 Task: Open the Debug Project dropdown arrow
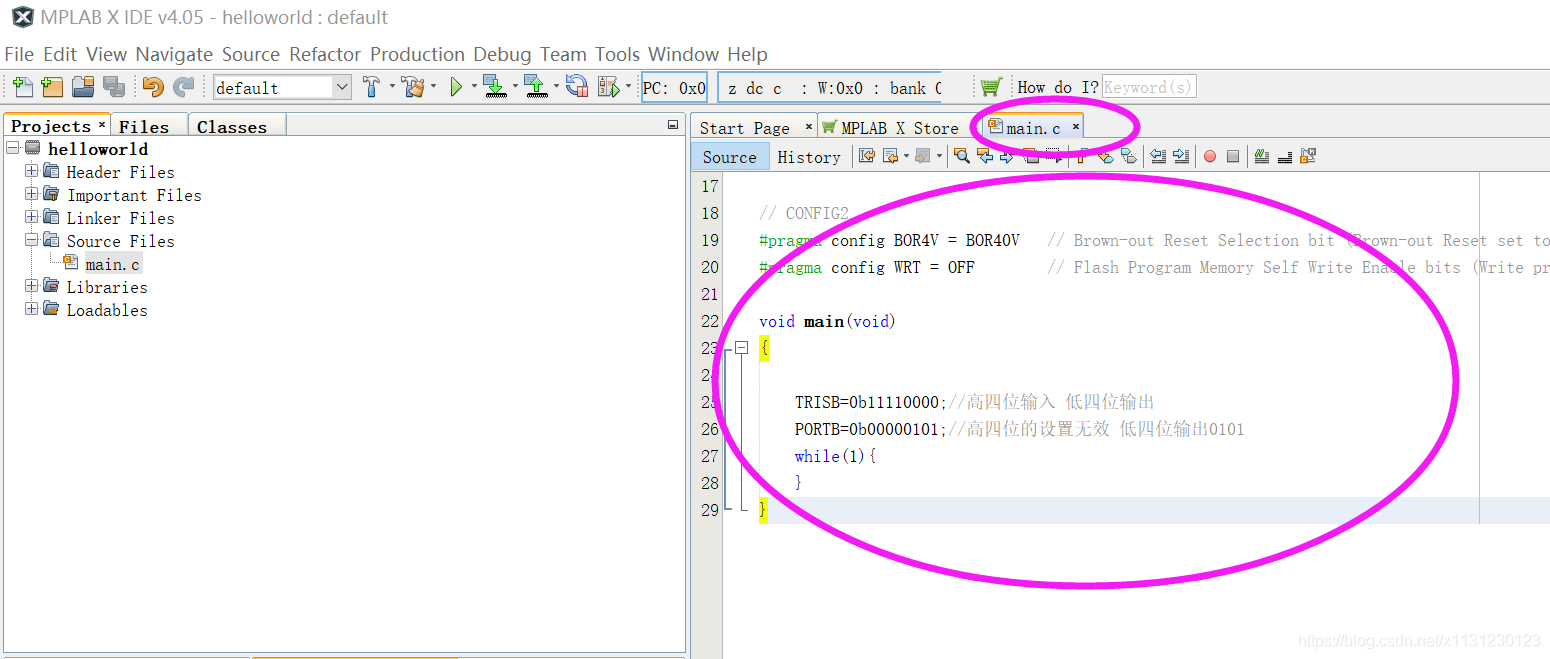click(x=629, y=87)
